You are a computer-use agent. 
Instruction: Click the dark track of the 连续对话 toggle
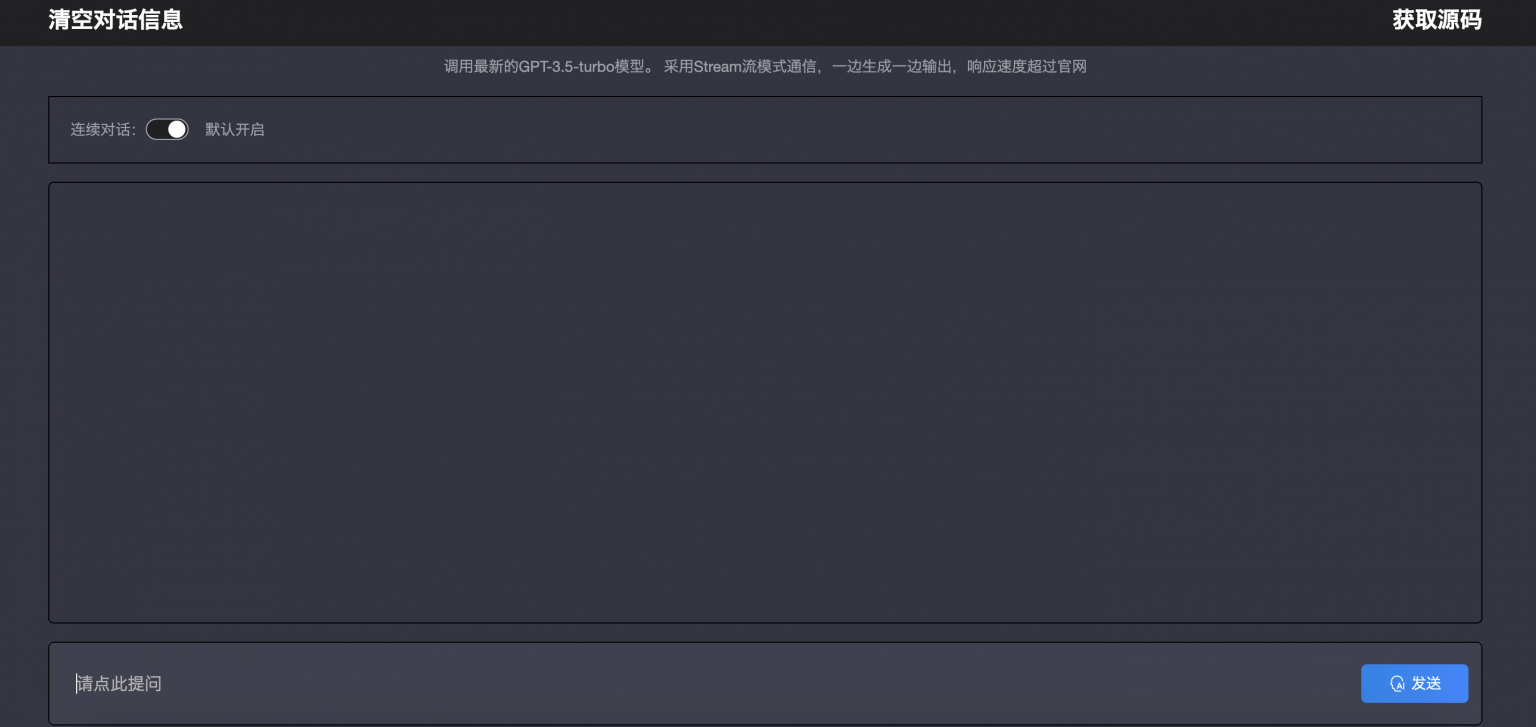pos(156,129)
